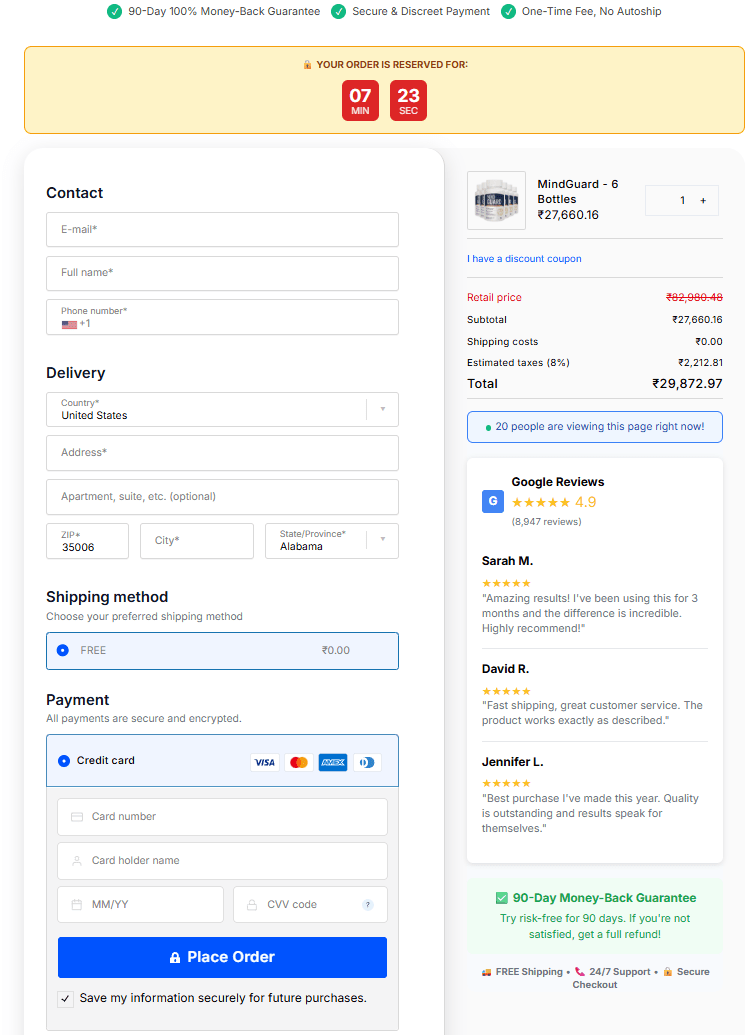Screen dimensions: 750x1035
Task: Click the Visa card icon
Action: tap(264, 762)
